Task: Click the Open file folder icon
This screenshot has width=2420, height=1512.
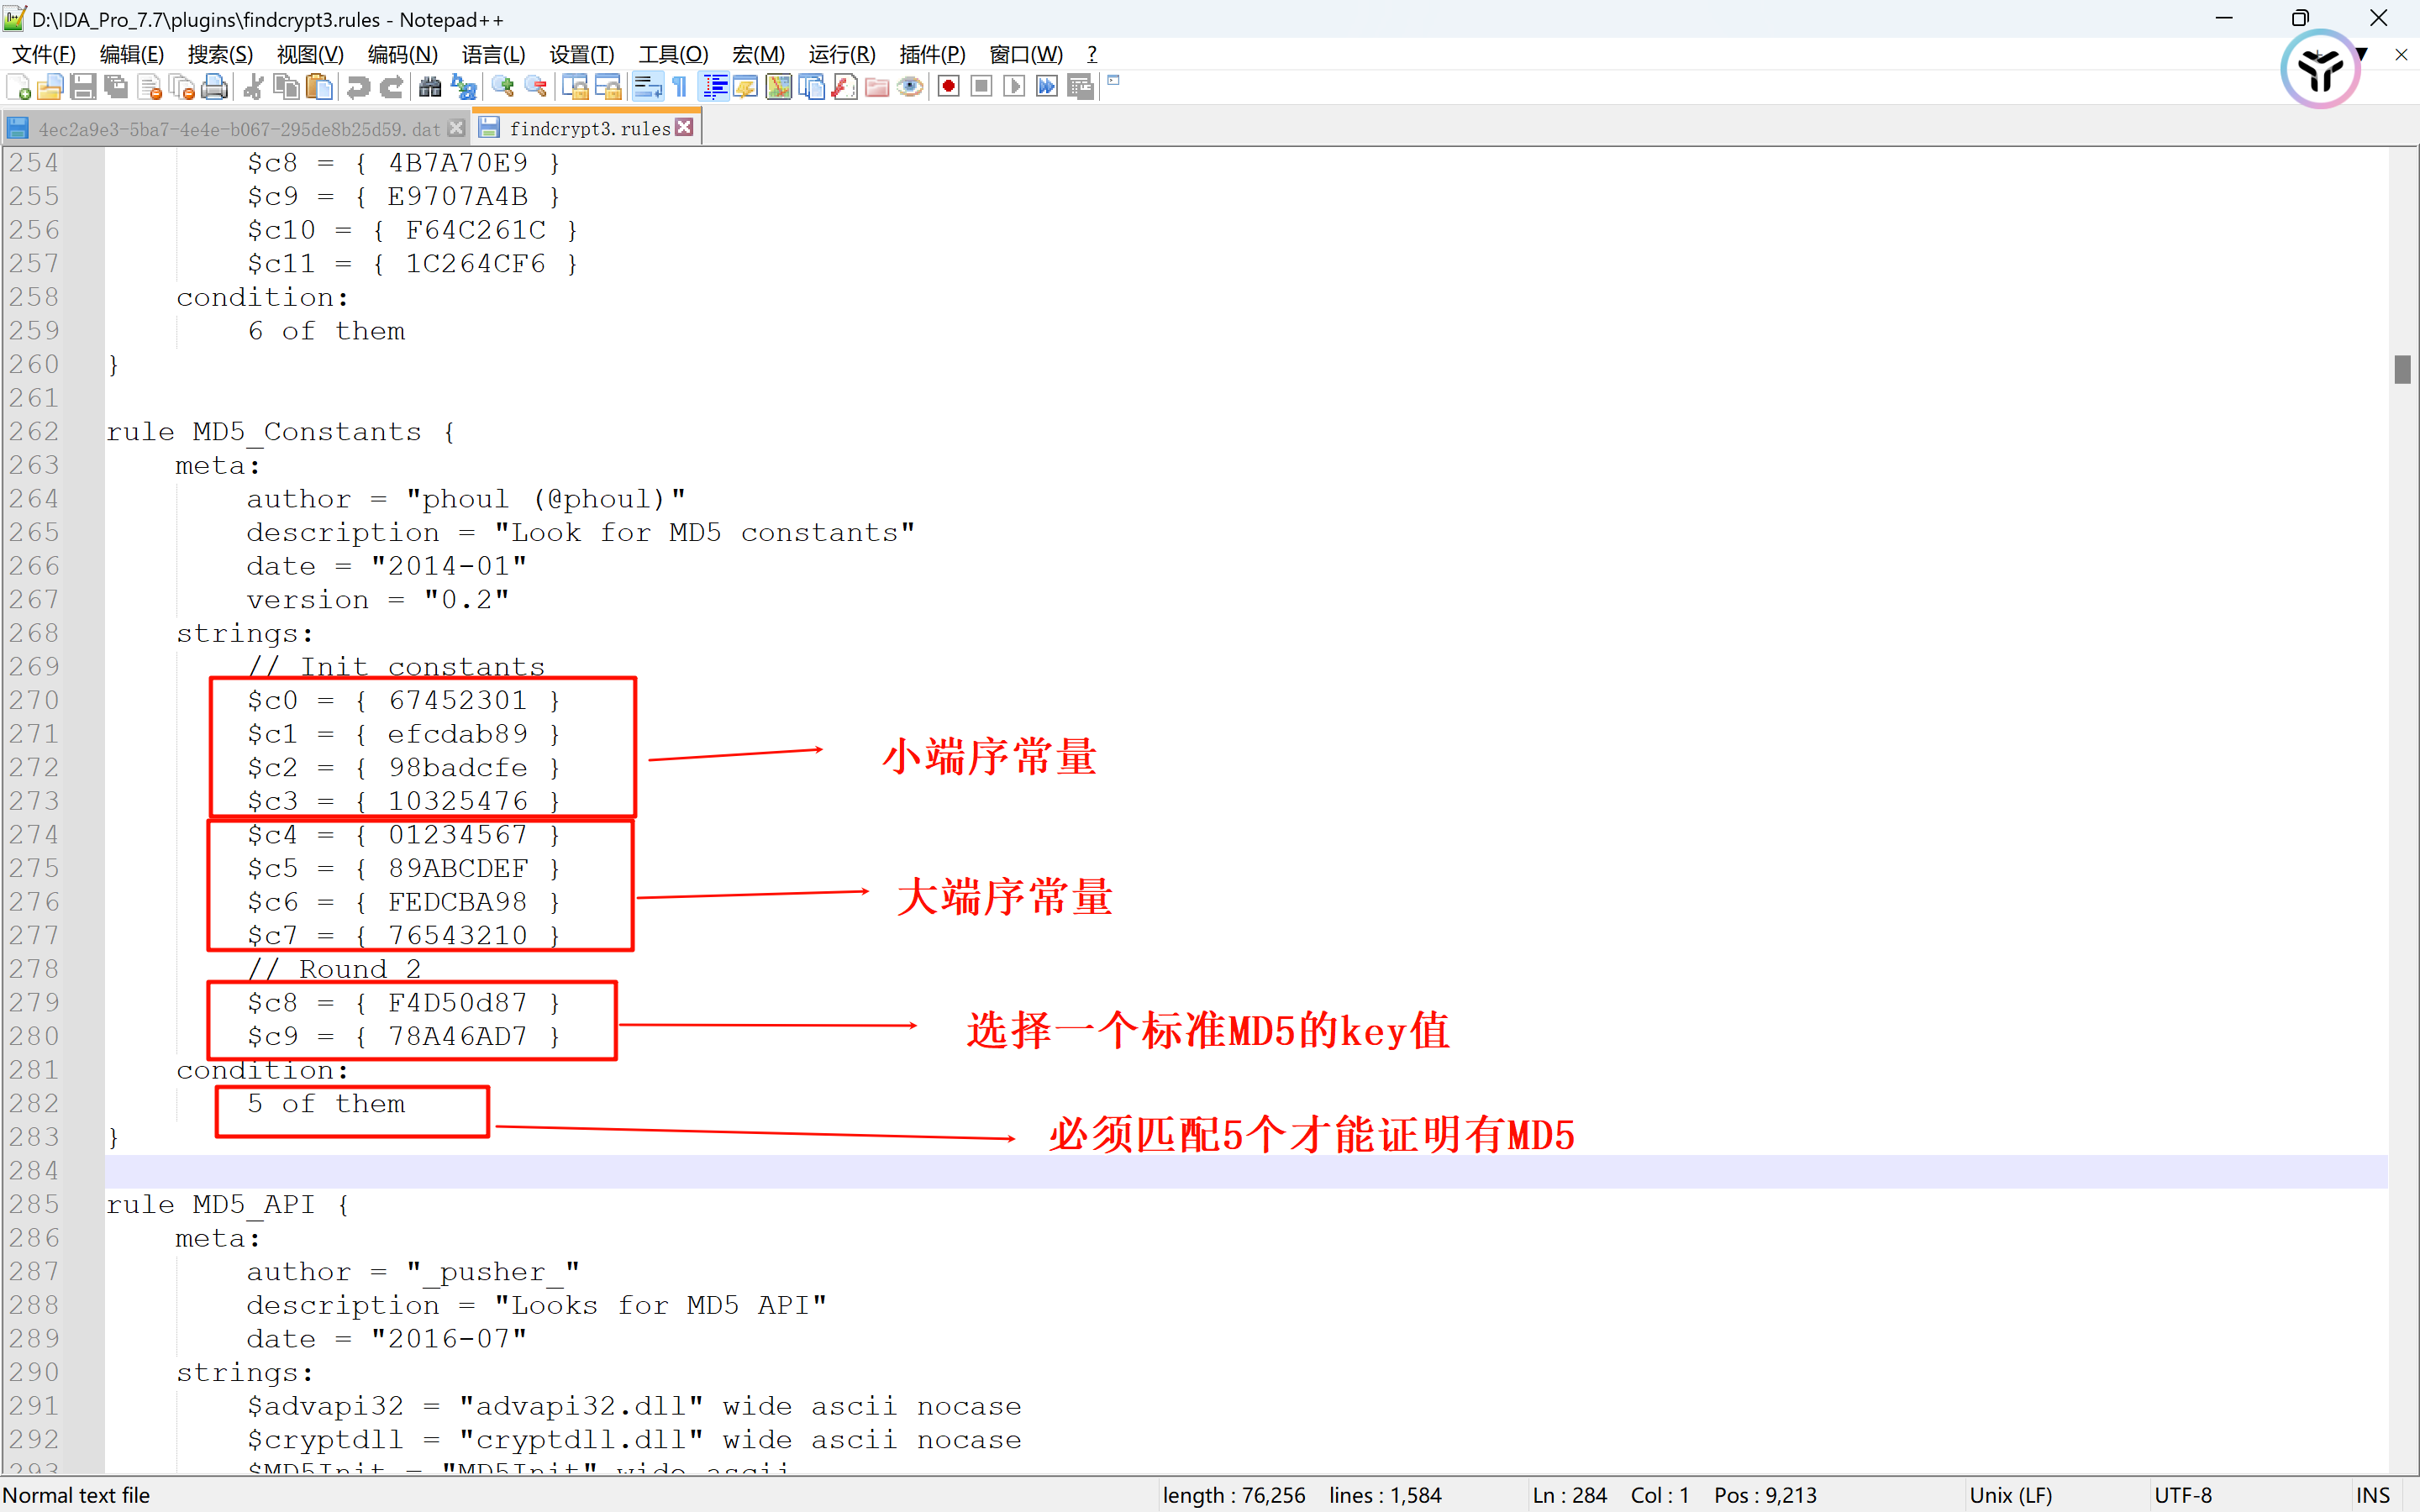Action: coord(50,87)
